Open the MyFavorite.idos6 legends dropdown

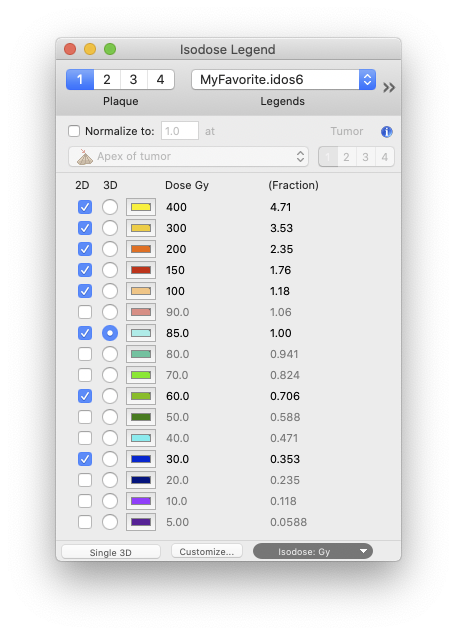(x=283, y=79)
